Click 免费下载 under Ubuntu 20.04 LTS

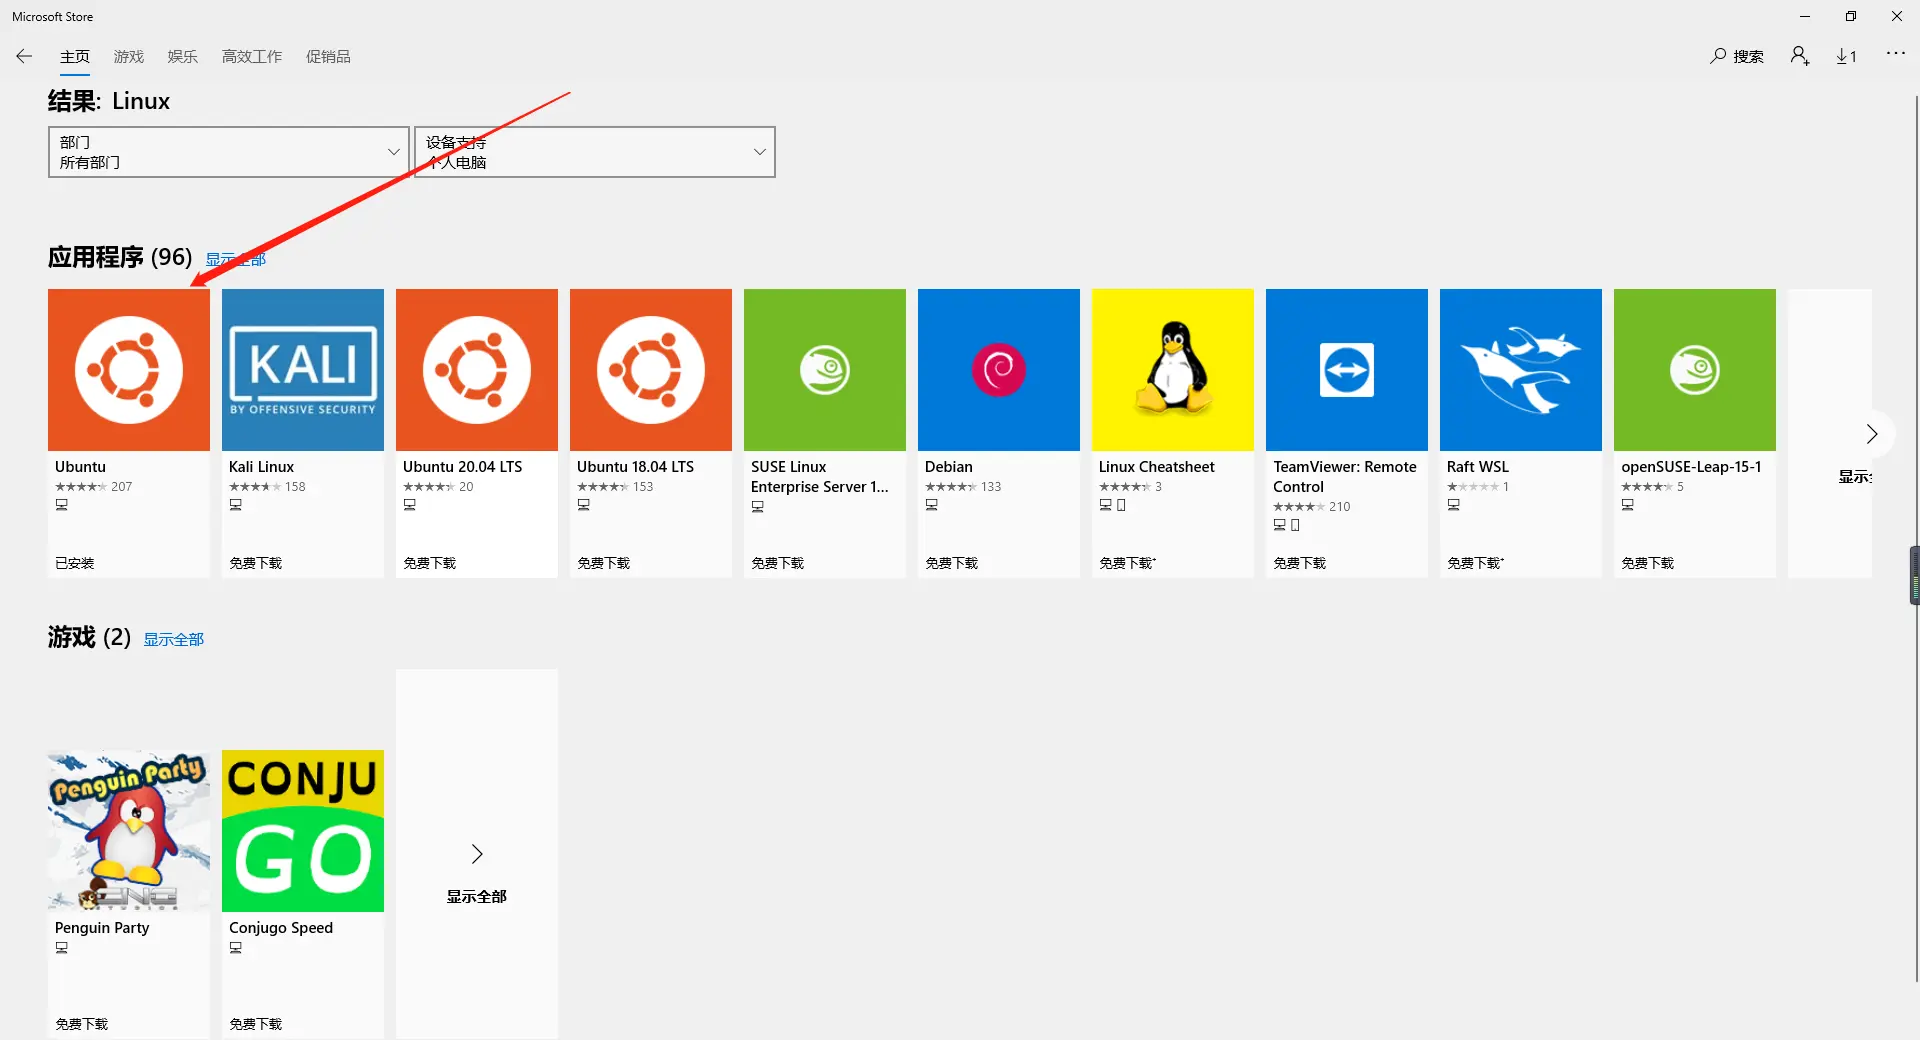pyautogui.click(x=430, y=563)
